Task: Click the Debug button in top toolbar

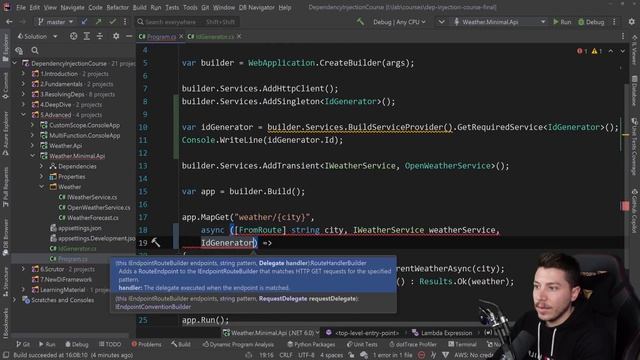Action: click(x=591, y=22)
